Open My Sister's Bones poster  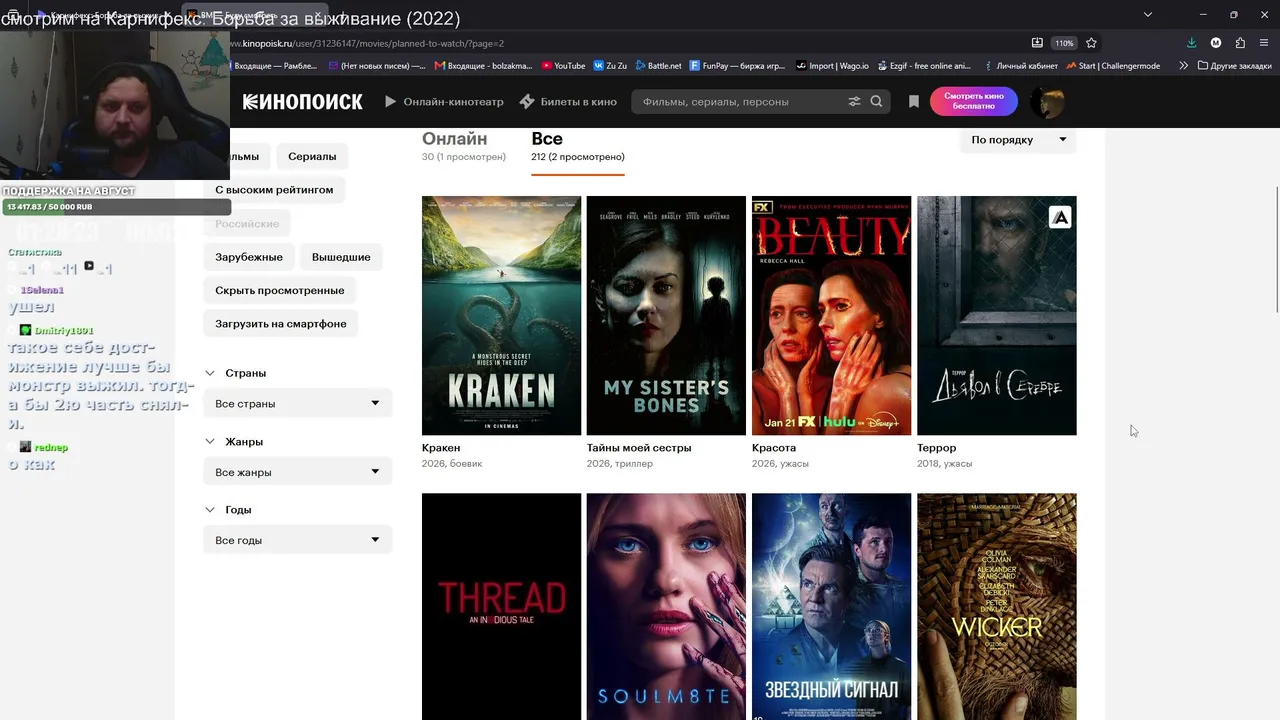pos(666,315)
